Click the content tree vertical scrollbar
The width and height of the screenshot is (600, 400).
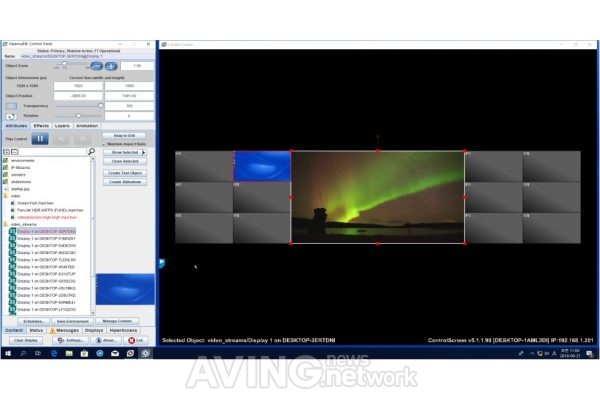pos(93,235)
